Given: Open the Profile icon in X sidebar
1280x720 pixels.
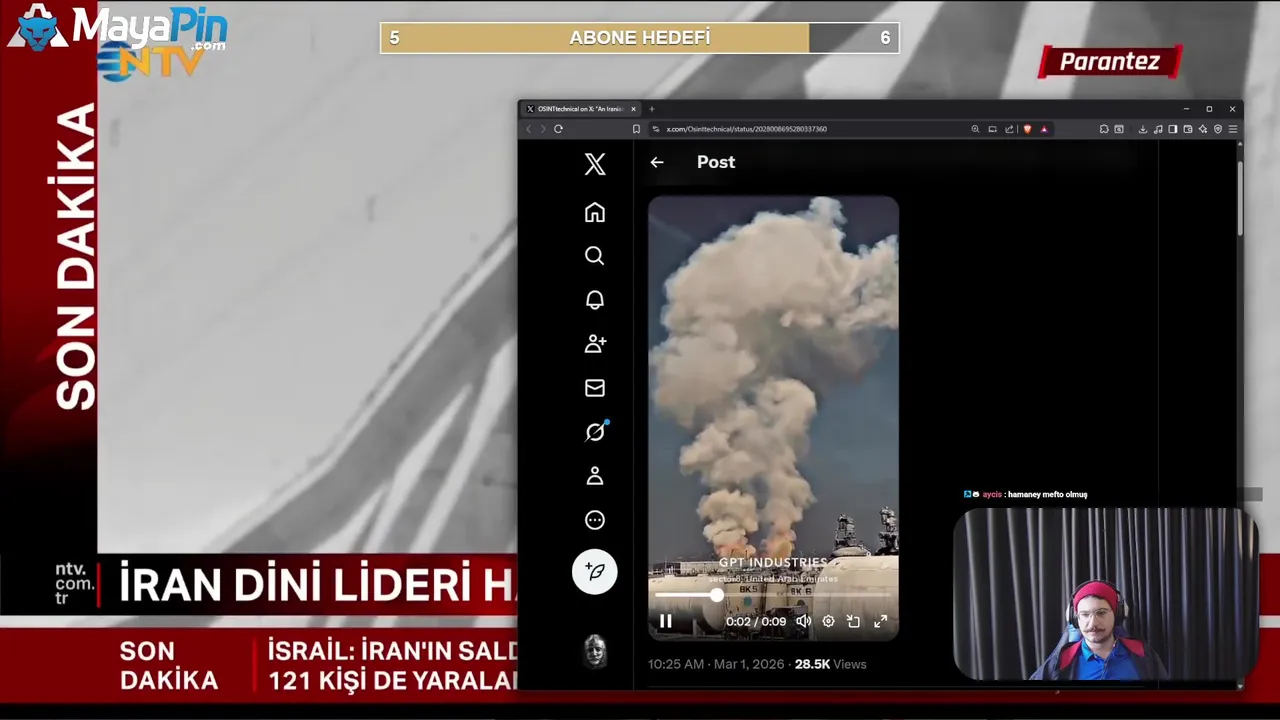Looking at the screenshot, I should tap(595, 476).
